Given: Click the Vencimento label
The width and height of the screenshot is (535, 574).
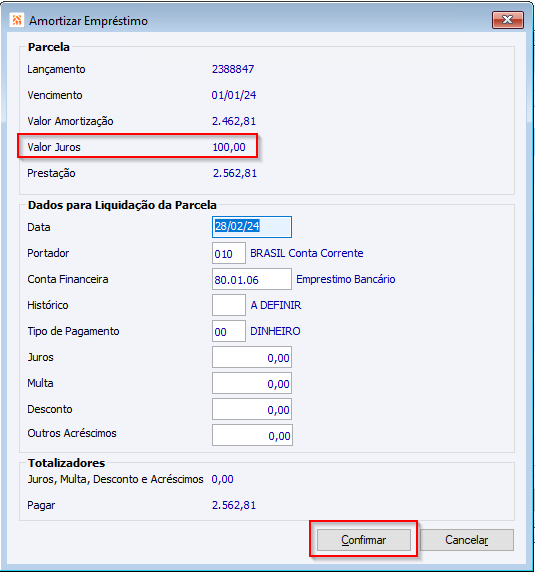Looking at the screenshot, I should coord(55,95).
